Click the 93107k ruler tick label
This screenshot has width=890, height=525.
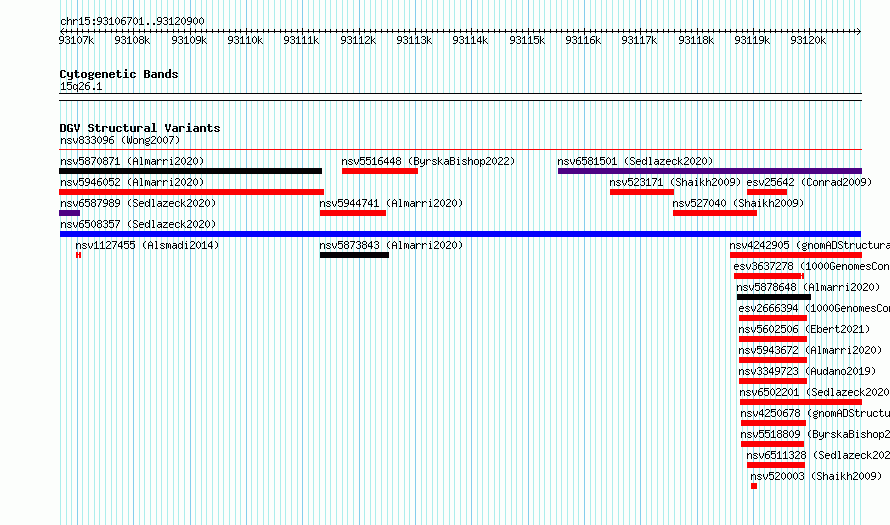[76, 40]
